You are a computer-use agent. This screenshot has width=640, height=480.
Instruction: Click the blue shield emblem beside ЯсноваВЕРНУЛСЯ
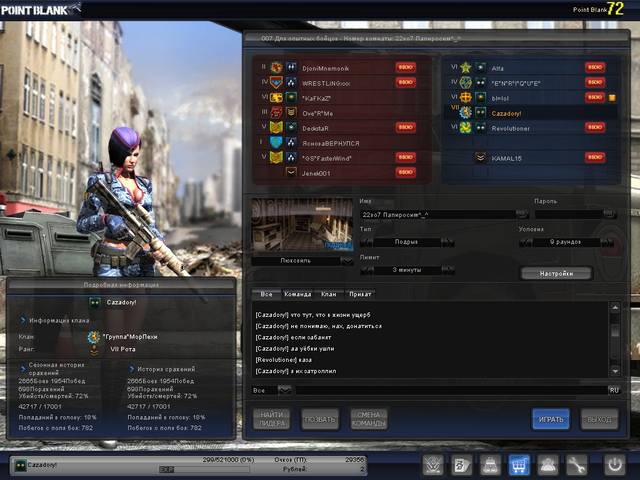click(x=276, y=143)
